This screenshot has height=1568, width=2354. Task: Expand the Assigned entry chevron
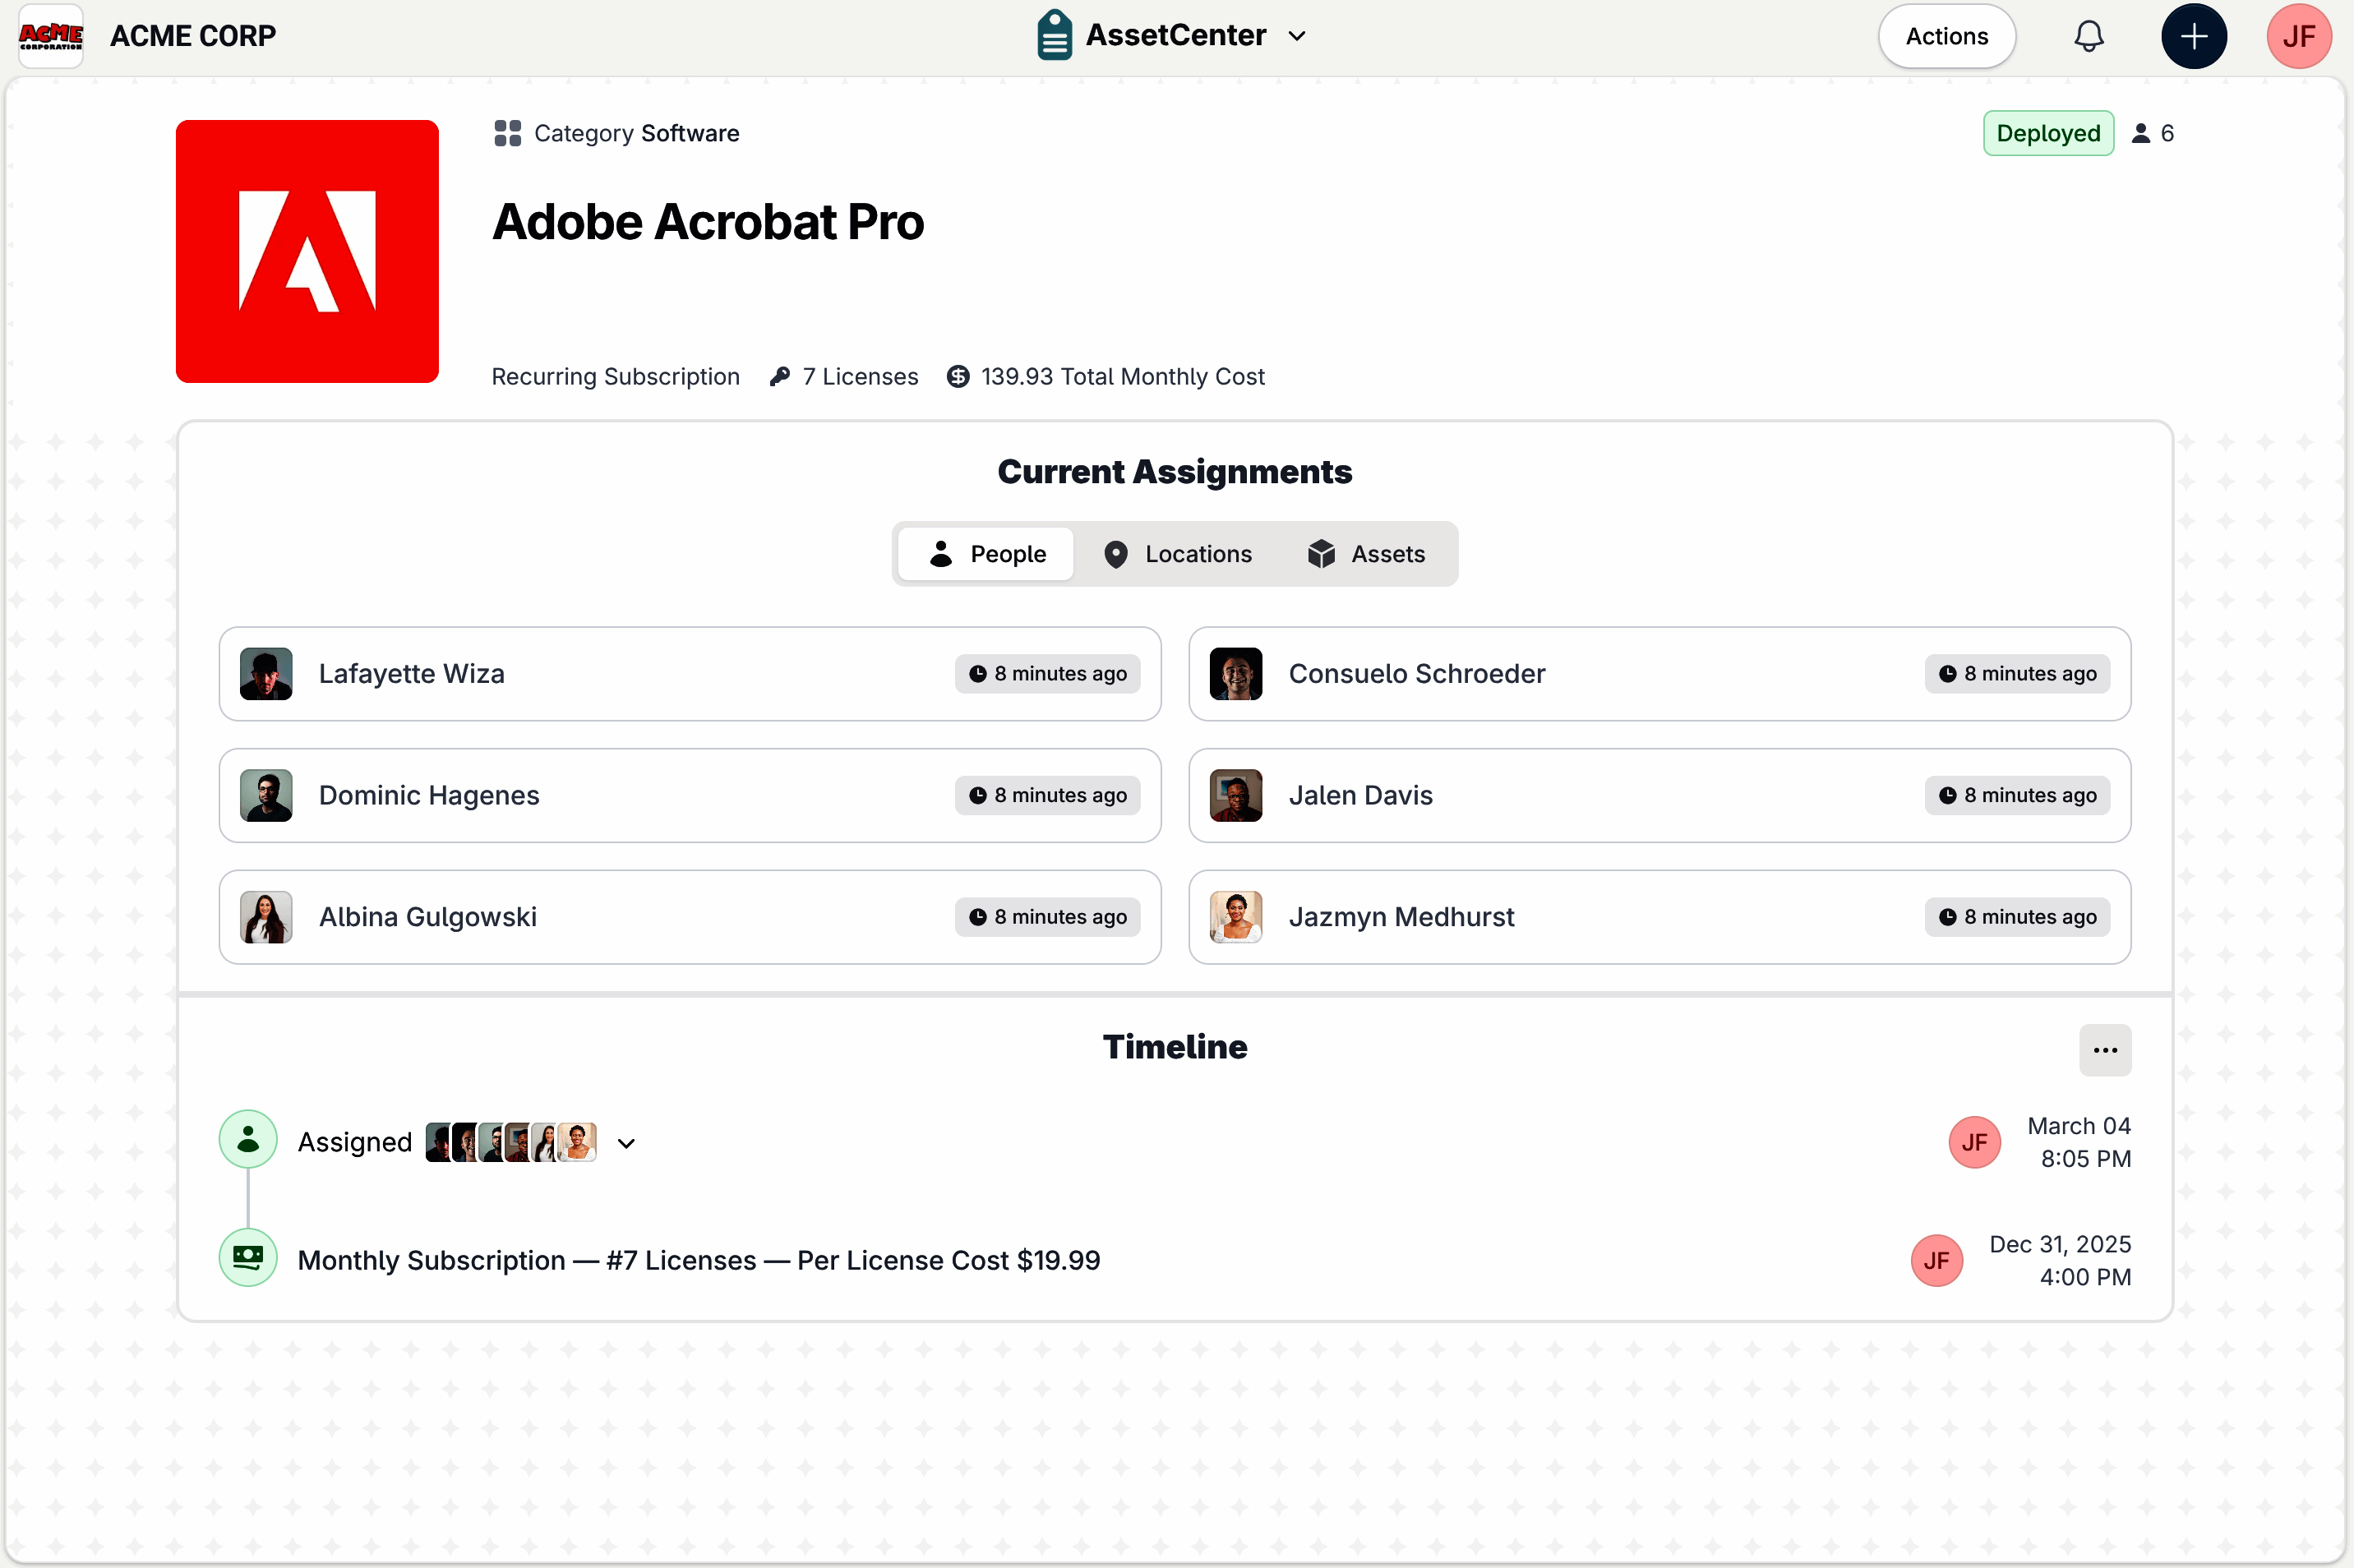626,1143
